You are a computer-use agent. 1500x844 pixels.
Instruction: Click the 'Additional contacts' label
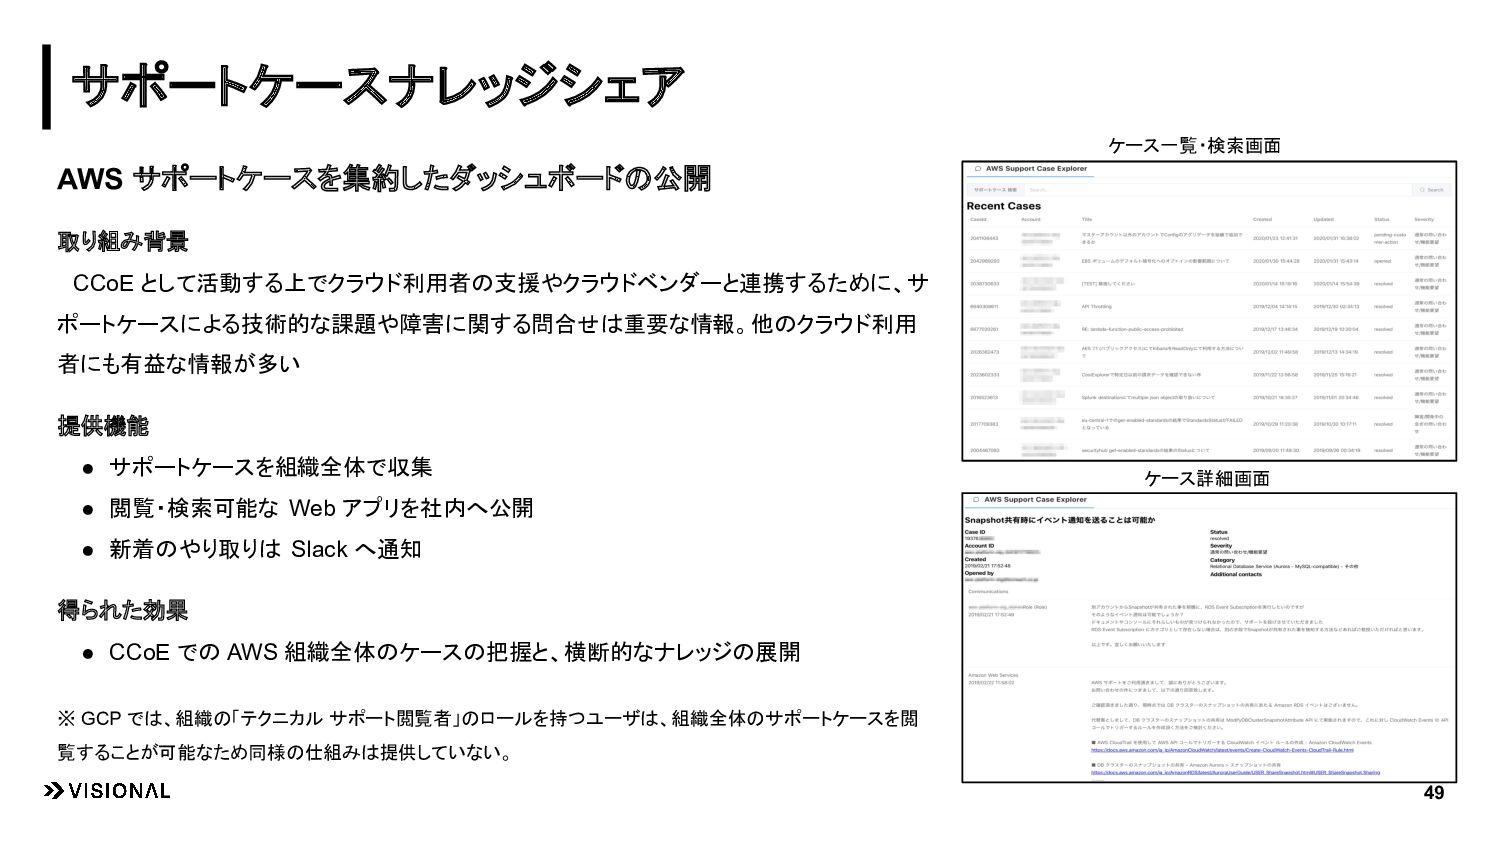(x=1236, y=574)
